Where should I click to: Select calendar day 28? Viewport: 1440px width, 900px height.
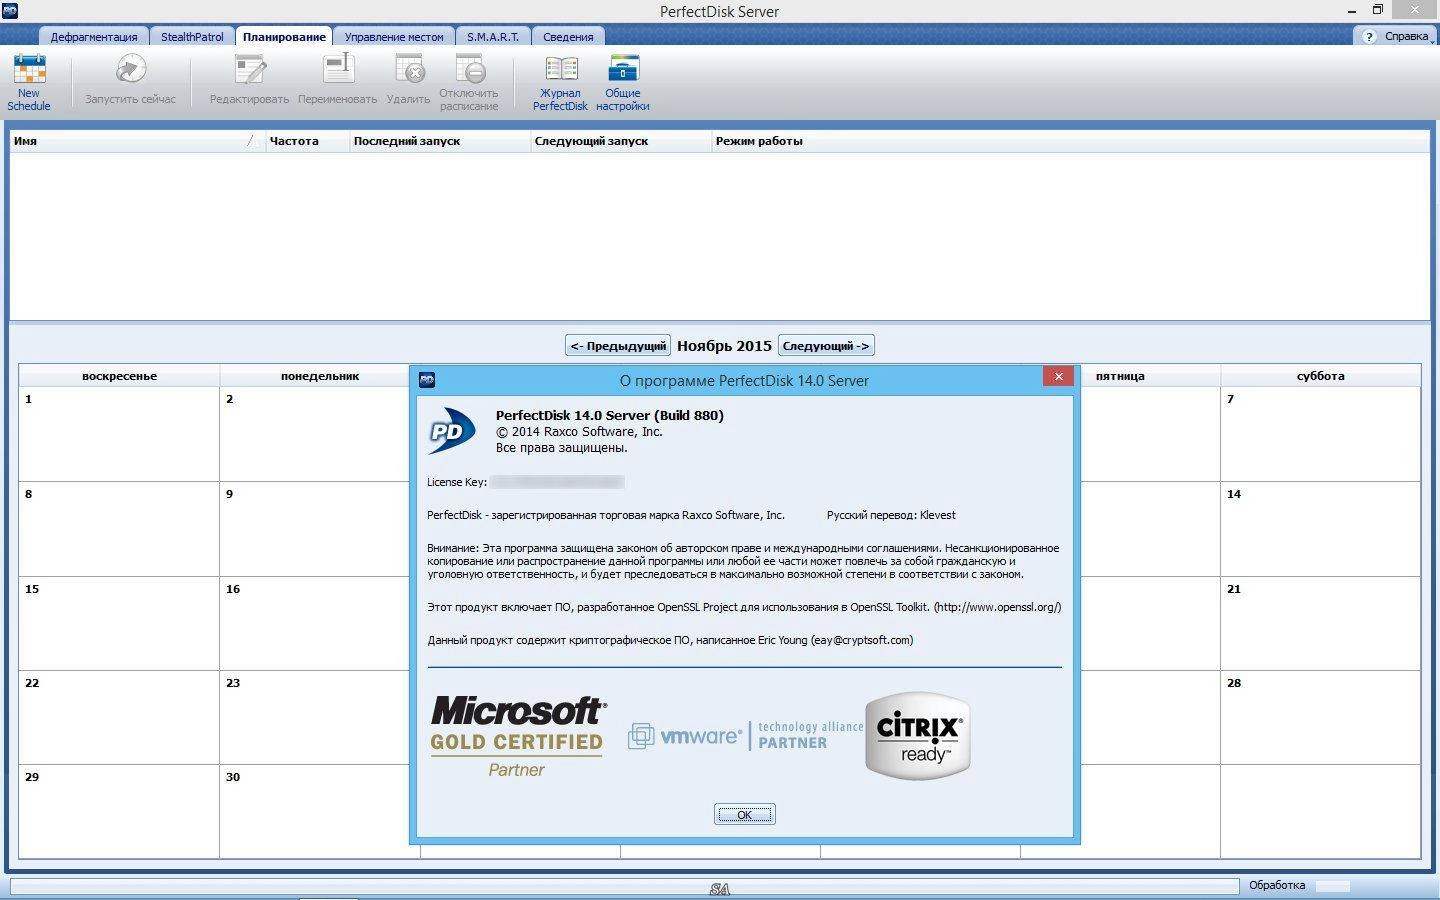[x=1320, y=718]
